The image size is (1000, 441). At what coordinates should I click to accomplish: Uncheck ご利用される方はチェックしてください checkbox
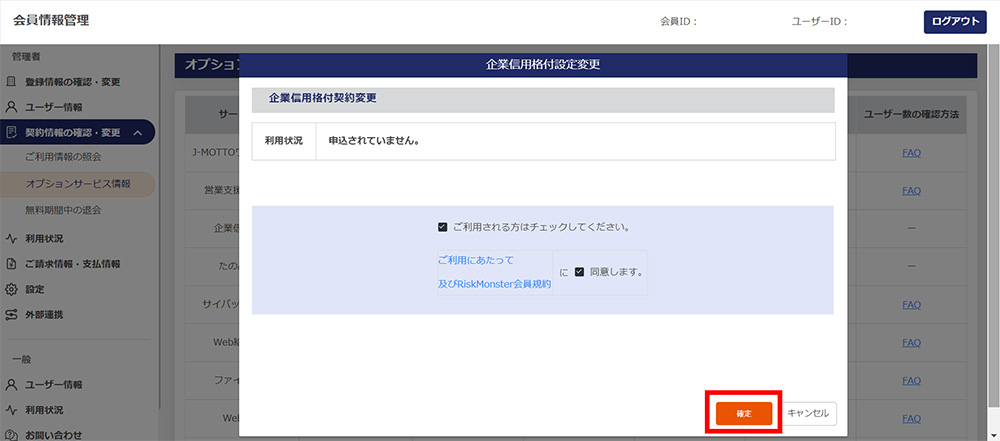(x=443, y=227)
